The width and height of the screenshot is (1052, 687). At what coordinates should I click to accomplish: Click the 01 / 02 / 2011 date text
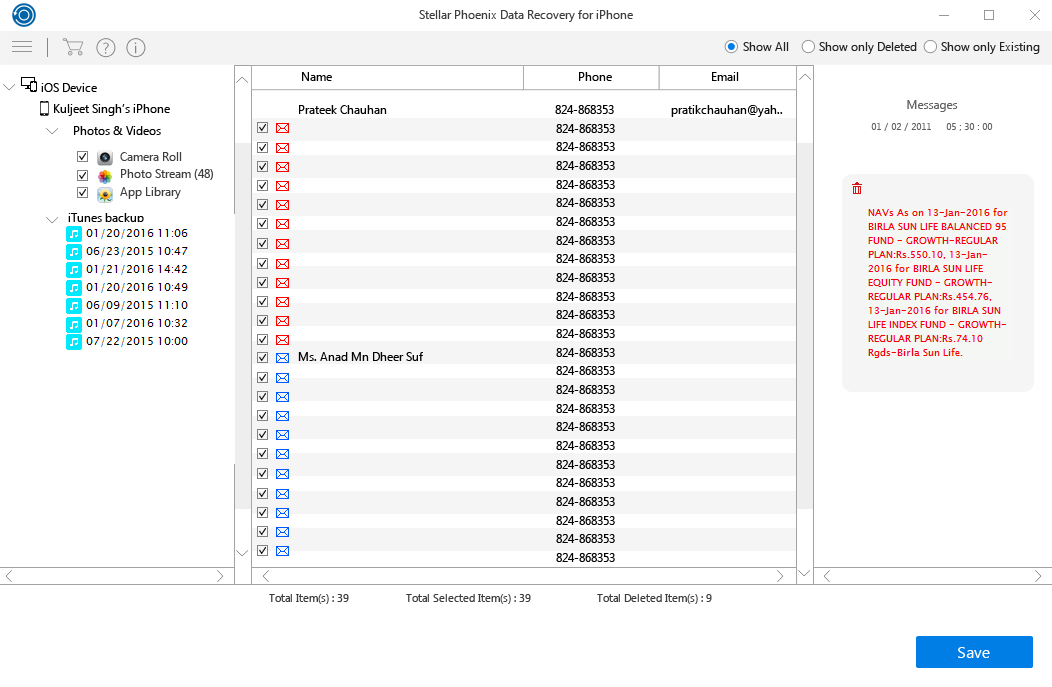901,126
